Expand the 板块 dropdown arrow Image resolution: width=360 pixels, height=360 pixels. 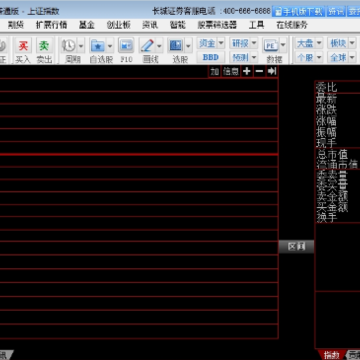352,43
